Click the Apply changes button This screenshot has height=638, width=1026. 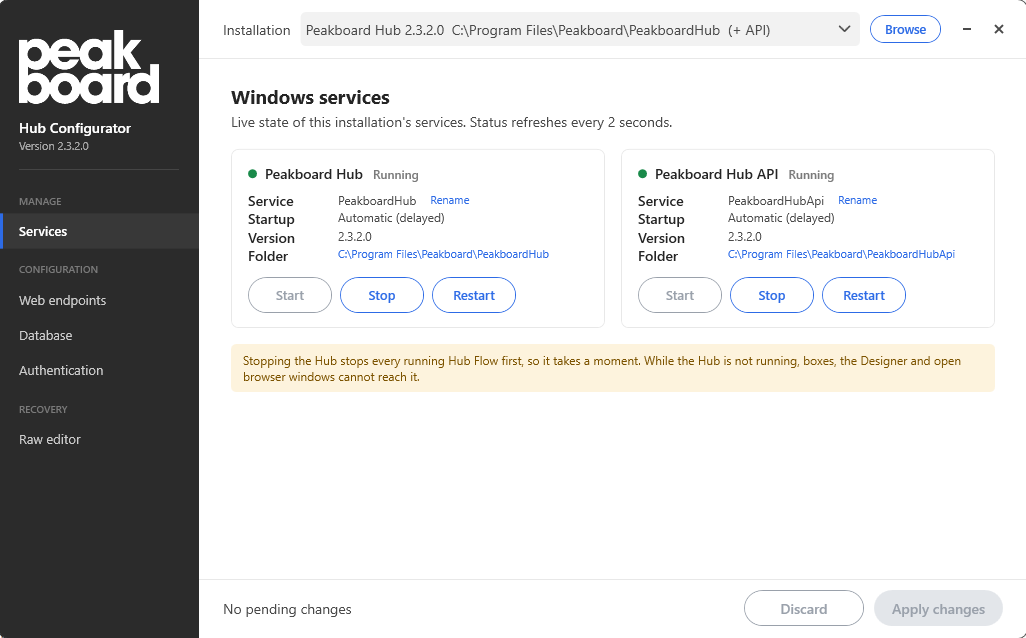click(938, 609)
